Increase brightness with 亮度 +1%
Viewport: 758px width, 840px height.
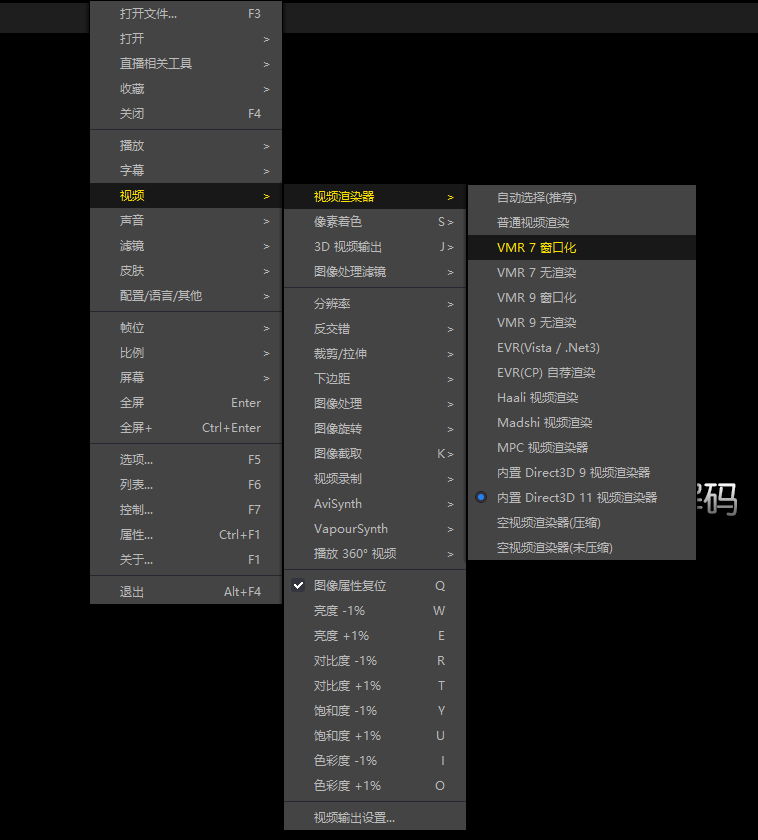click(341, 636)
